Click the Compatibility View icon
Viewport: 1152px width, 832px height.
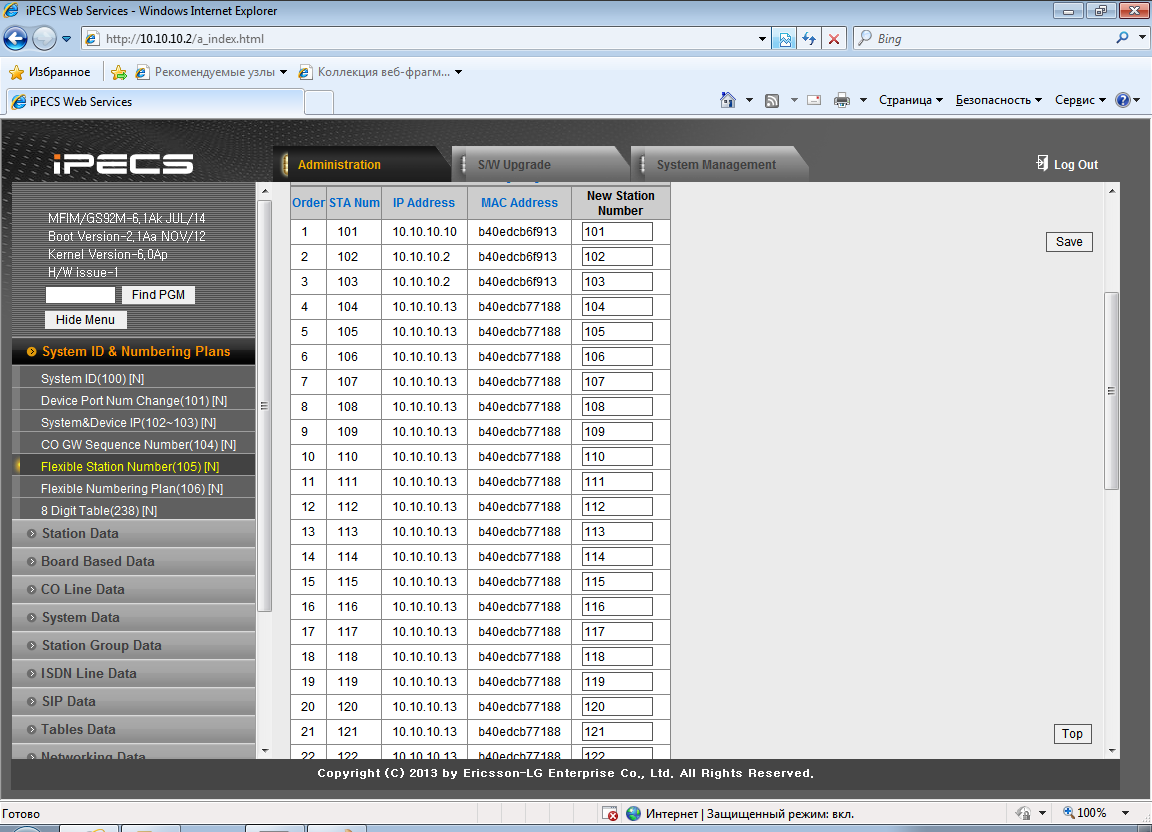pyautogui.click(x=784, y=39)
